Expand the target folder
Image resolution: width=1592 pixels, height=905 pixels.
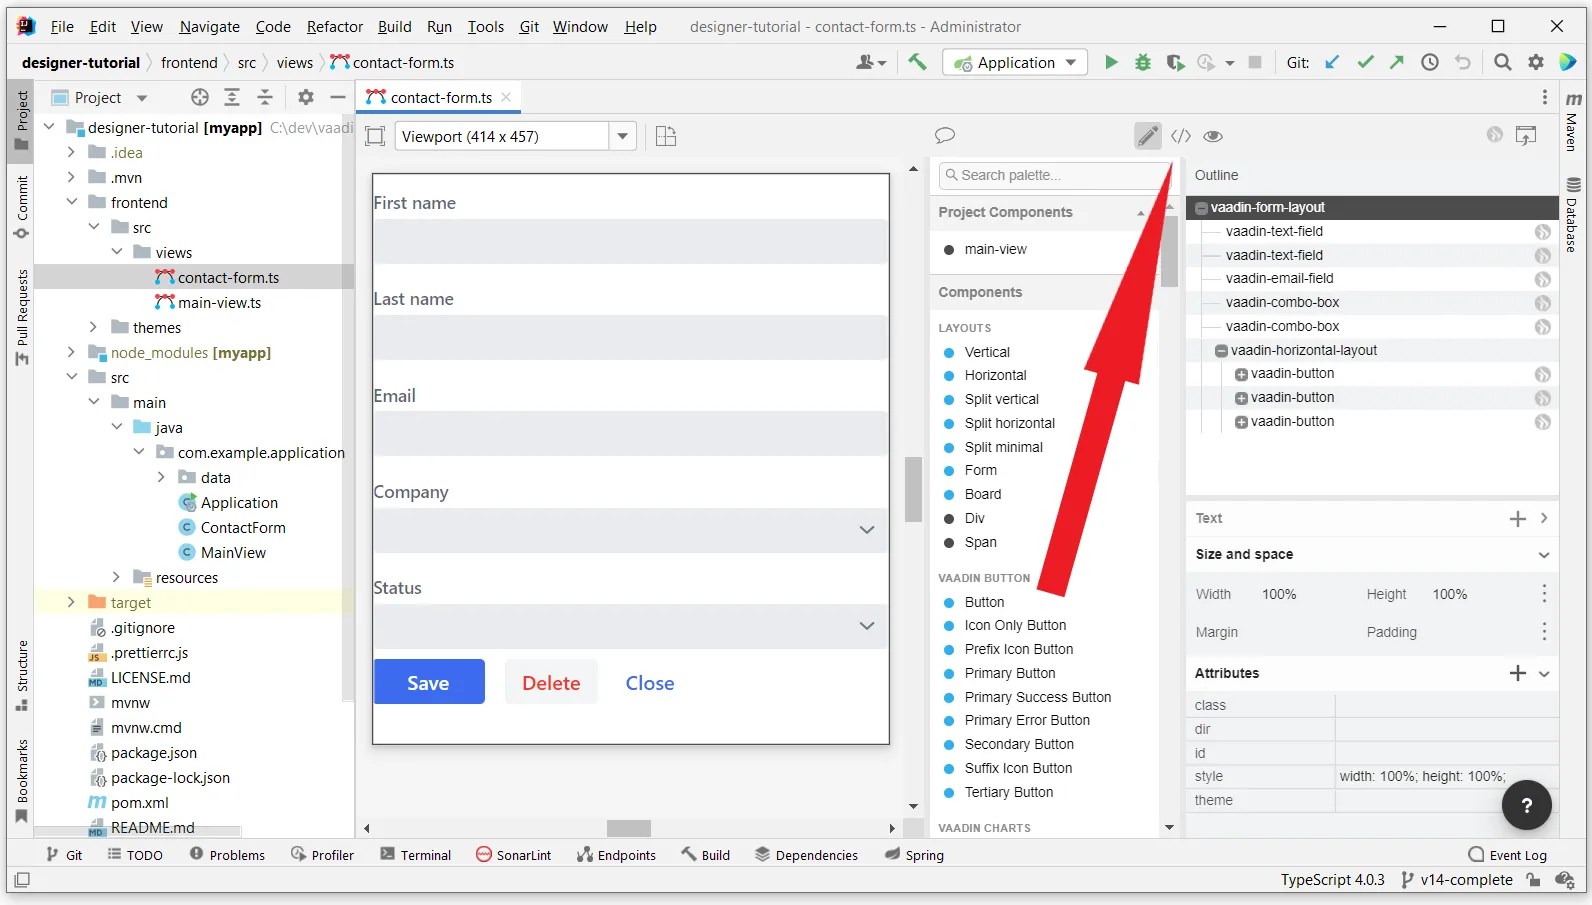point(71,602)
